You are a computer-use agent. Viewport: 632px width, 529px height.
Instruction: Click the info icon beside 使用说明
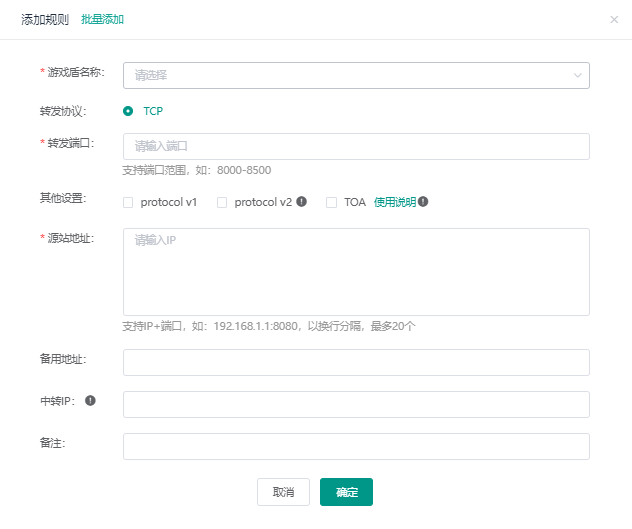pos(423,202)
